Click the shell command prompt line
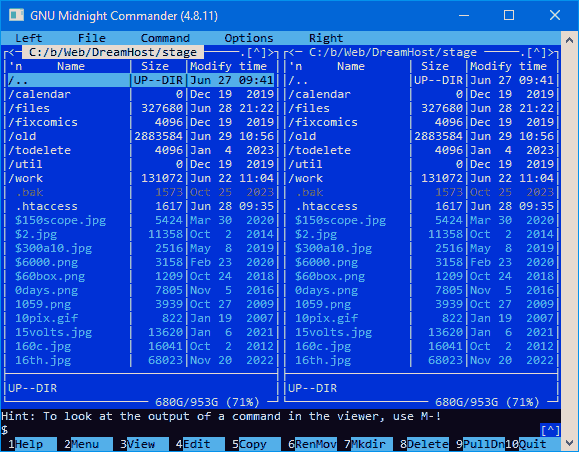 270,430
